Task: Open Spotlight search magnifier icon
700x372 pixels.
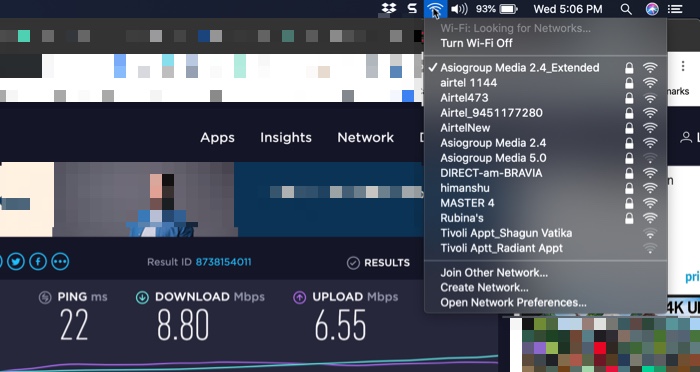Action: (x=626, y=9)
